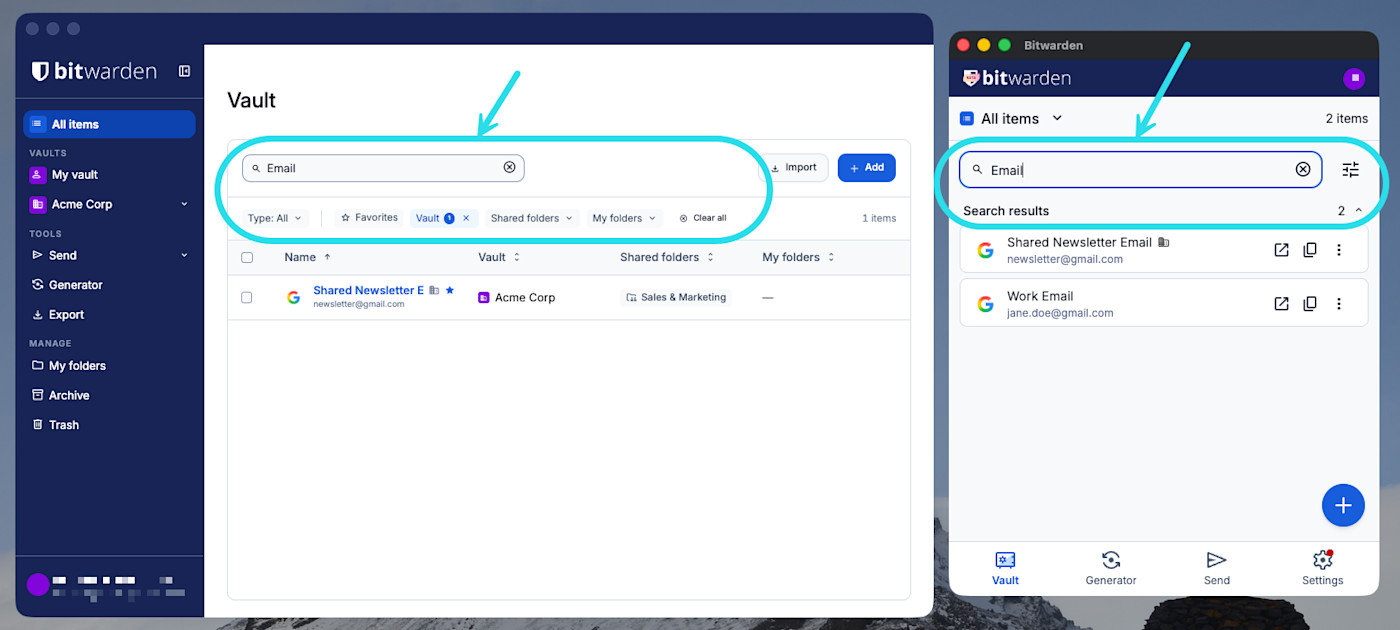Click Clear all filters
This screenshot has height=630, width=1400.
(x=703, y=218)
